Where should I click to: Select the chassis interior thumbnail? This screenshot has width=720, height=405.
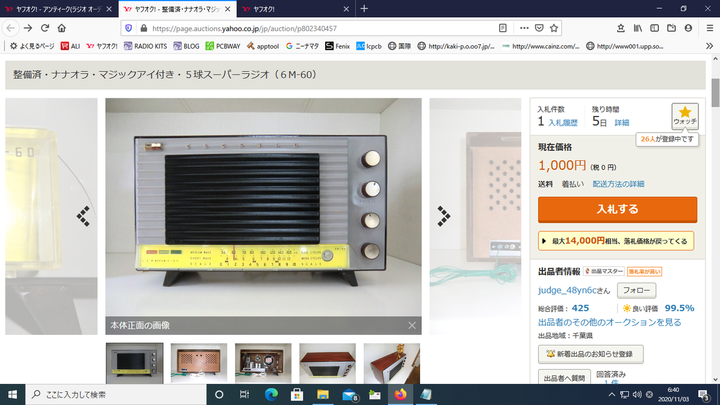coord(263,363)
